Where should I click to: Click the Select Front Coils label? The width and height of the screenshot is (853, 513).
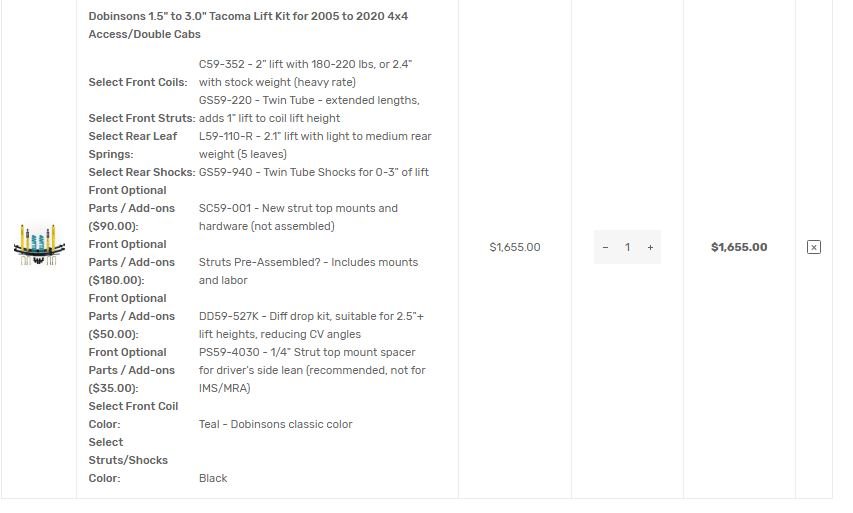coord(138,82)
